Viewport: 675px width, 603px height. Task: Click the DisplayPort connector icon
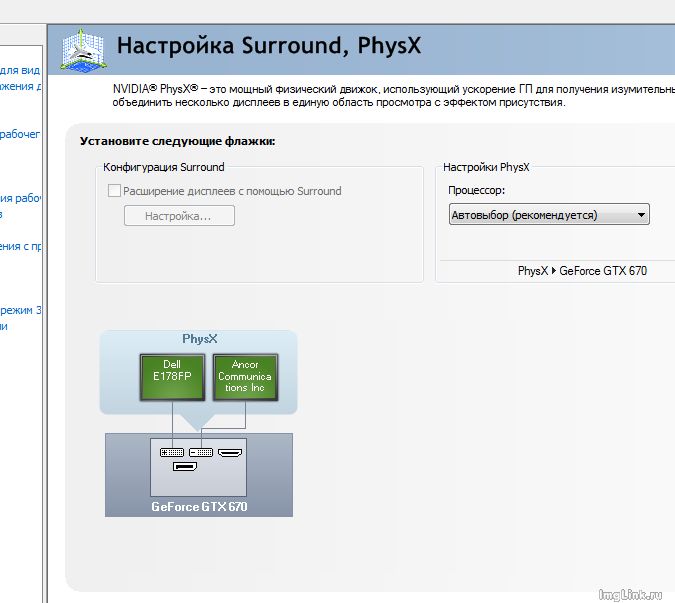[185, 467]
